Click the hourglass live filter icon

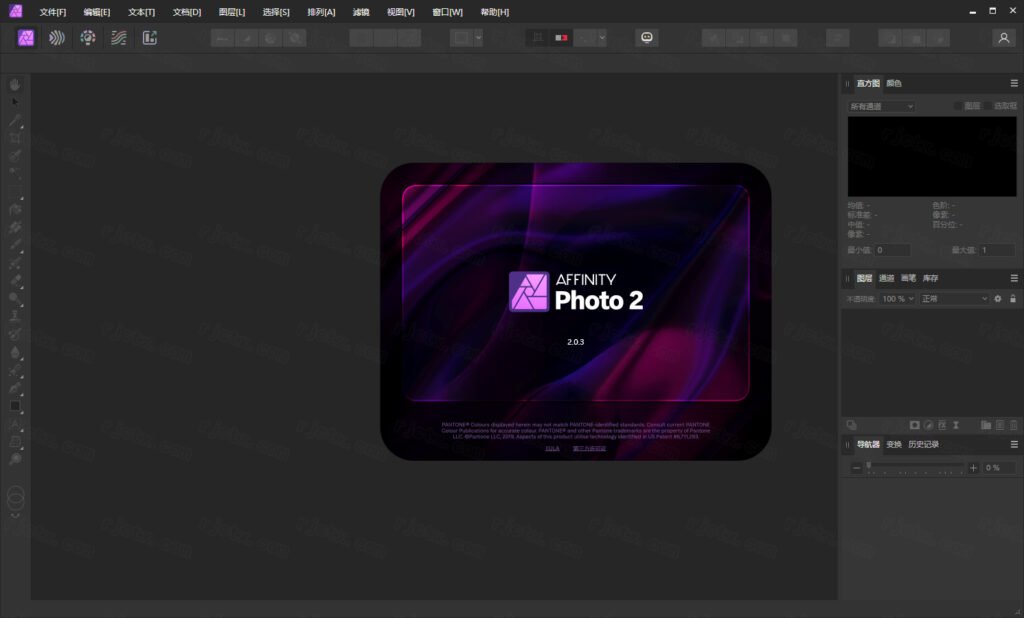[956, 425]
